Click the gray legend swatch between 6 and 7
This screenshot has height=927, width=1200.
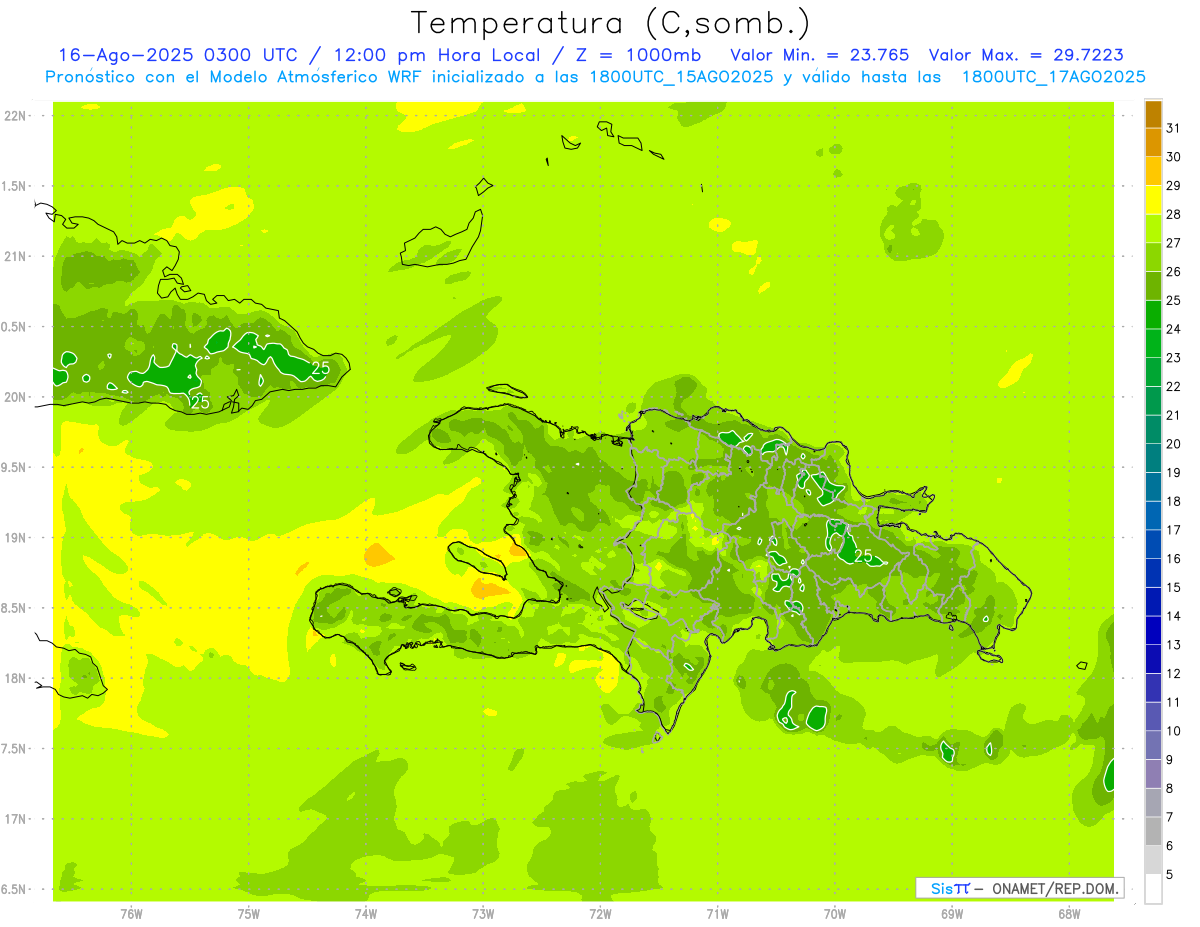[x=1154, y=831]
